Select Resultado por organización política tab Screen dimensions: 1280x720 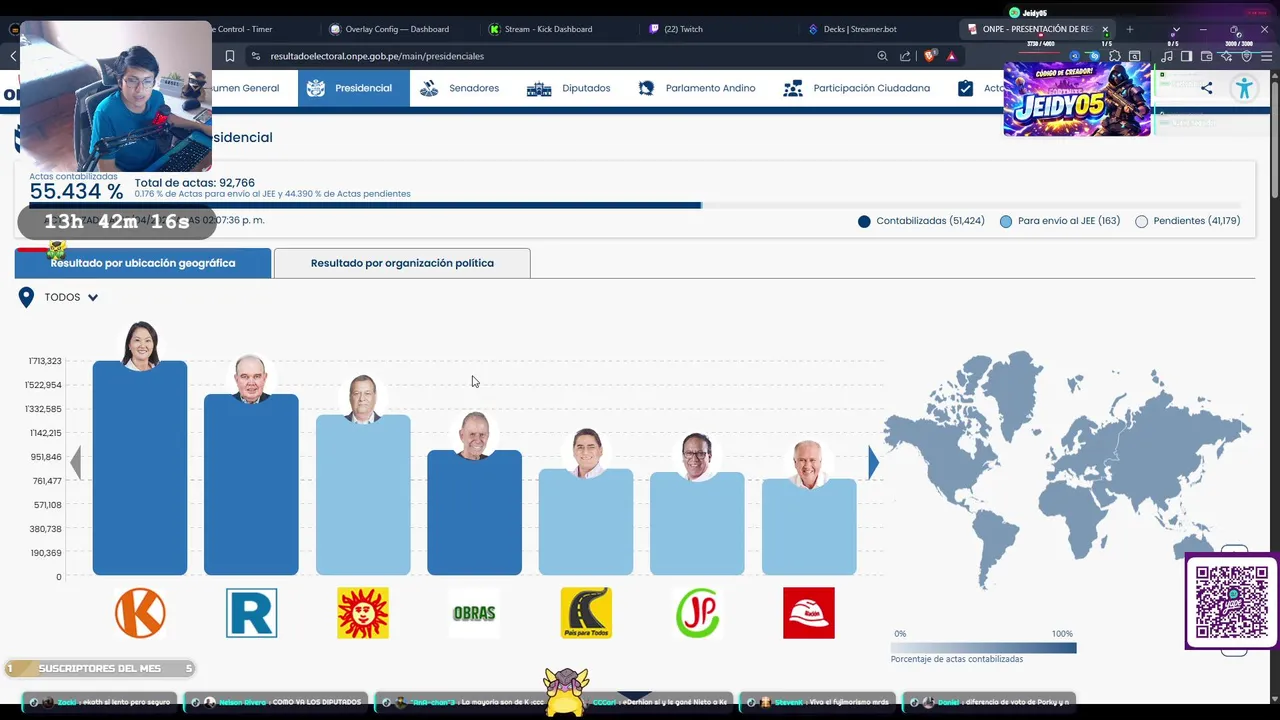(x=402, y=263)
